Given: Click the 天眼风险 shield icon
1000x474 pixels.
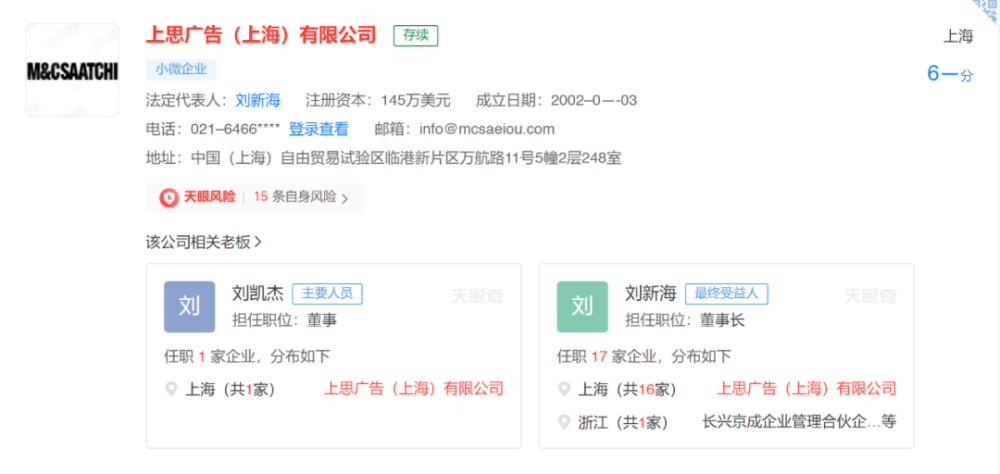Looking at the screenshot, I should pos(169,198).
